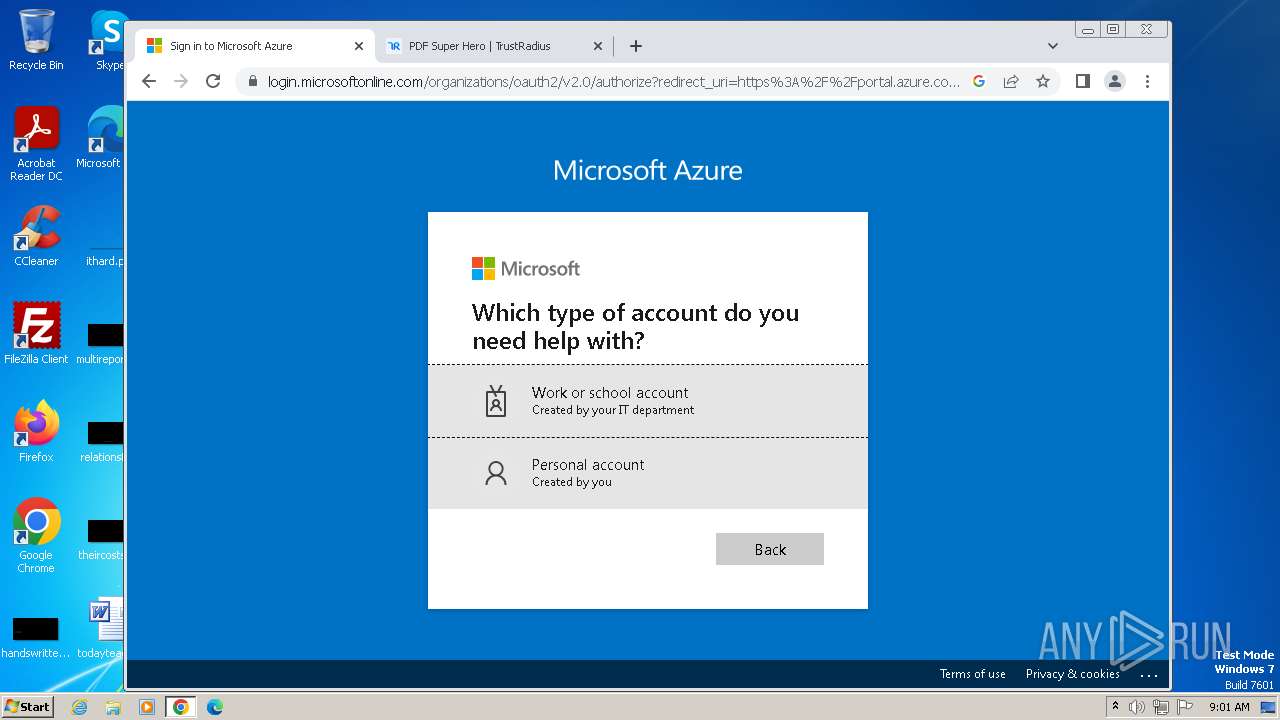Click the Microsoft logo on the sign-in card
The image size is (1280, 720).
click(x=526, y=268)
